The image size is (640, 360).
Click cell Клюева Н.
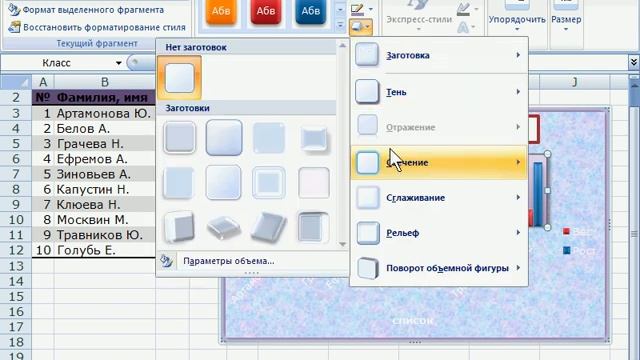[104, 204]
